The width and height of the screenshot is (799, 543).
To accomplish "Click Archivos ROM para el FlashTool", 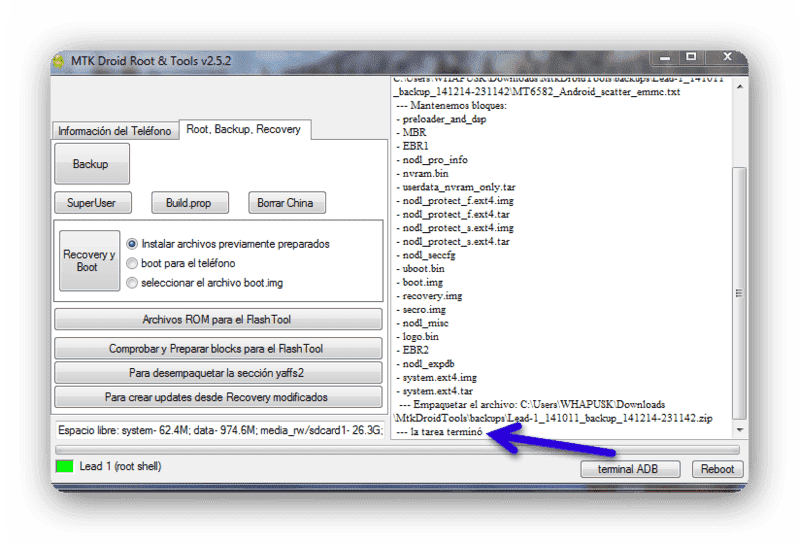I will (x=218, y=319).
